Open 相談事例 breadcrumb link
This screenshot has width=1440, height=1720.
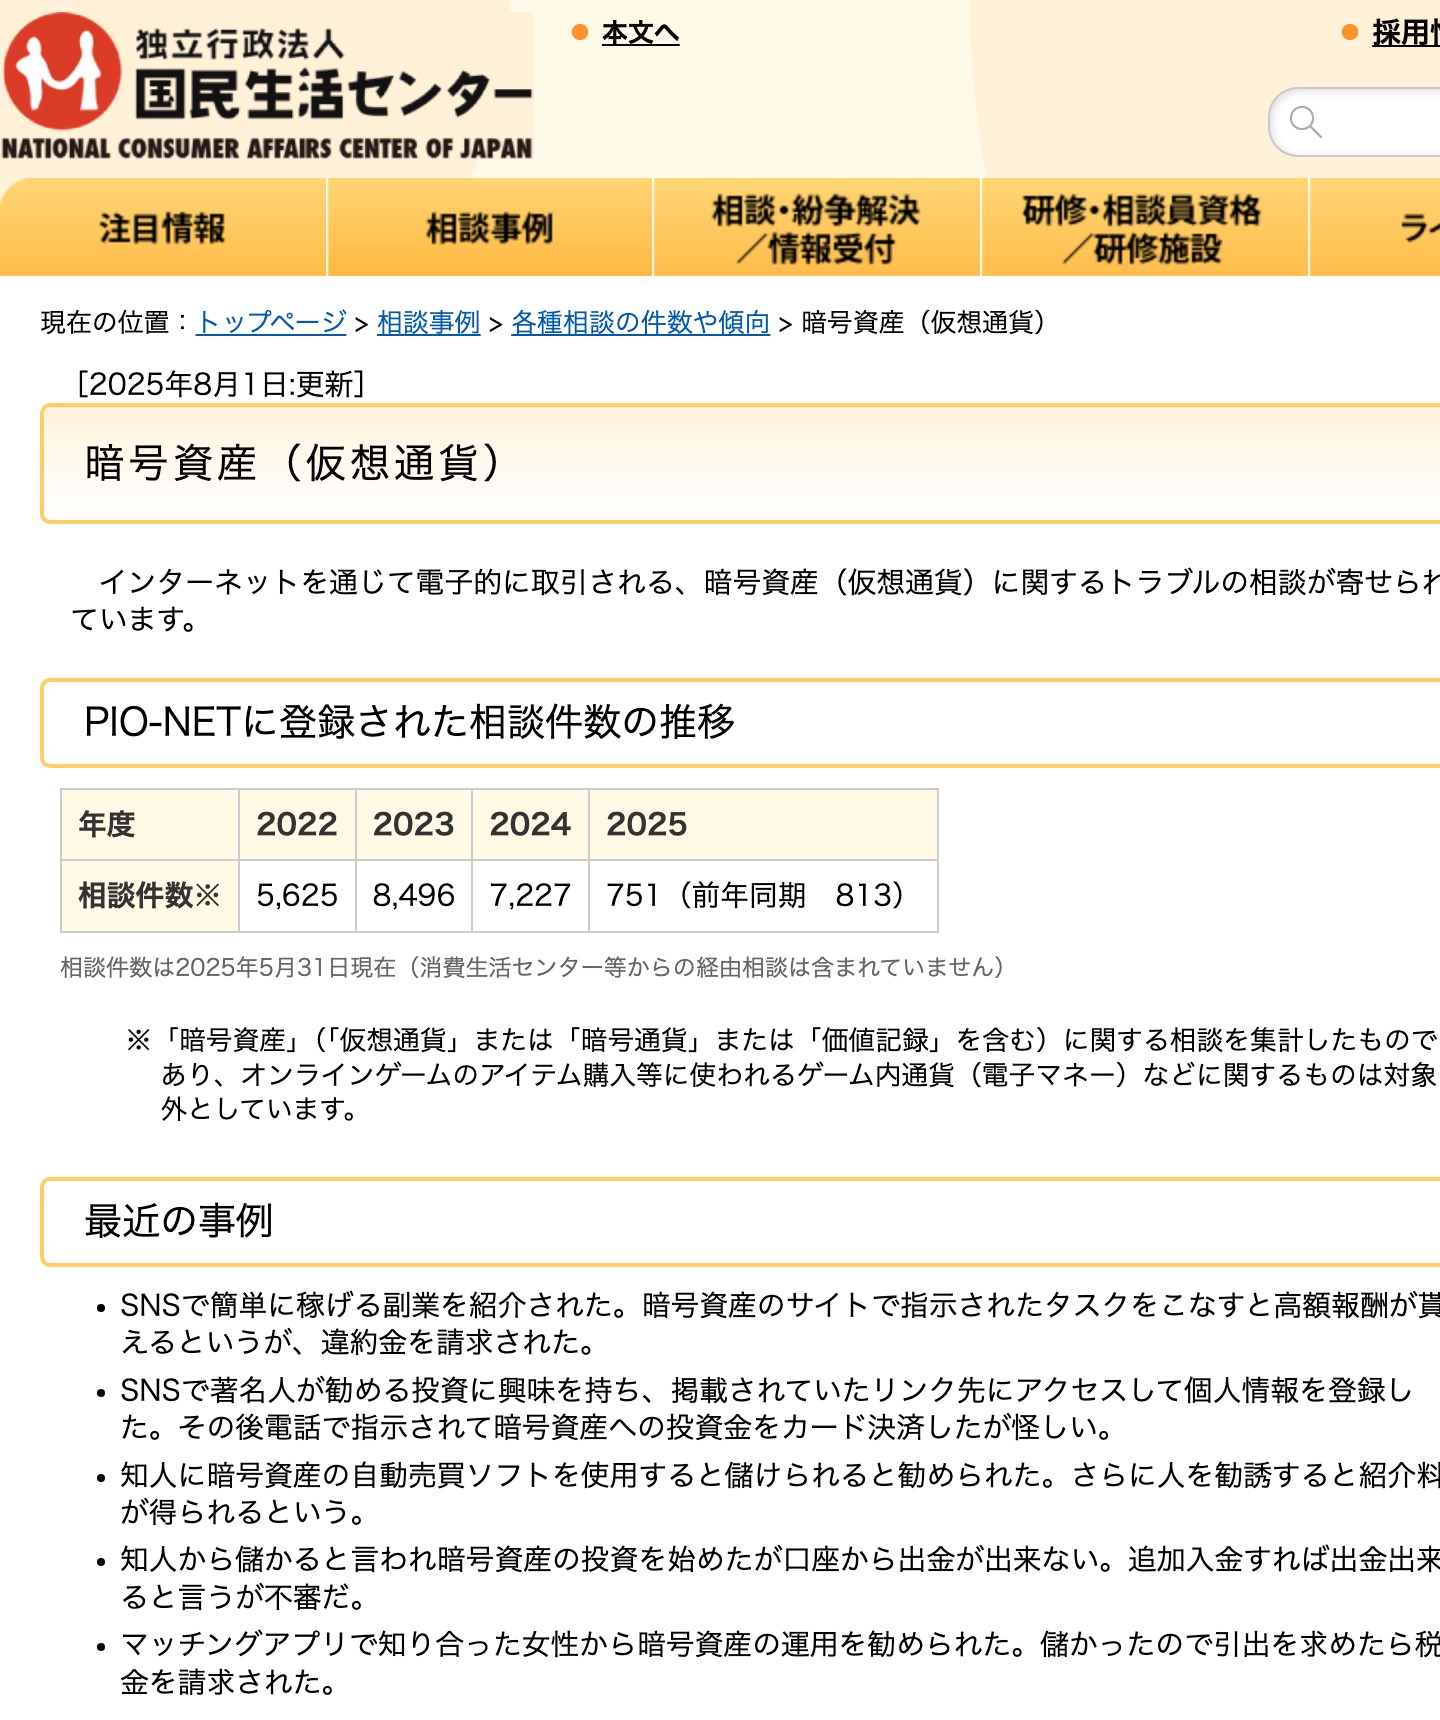[x=429, y=322]
